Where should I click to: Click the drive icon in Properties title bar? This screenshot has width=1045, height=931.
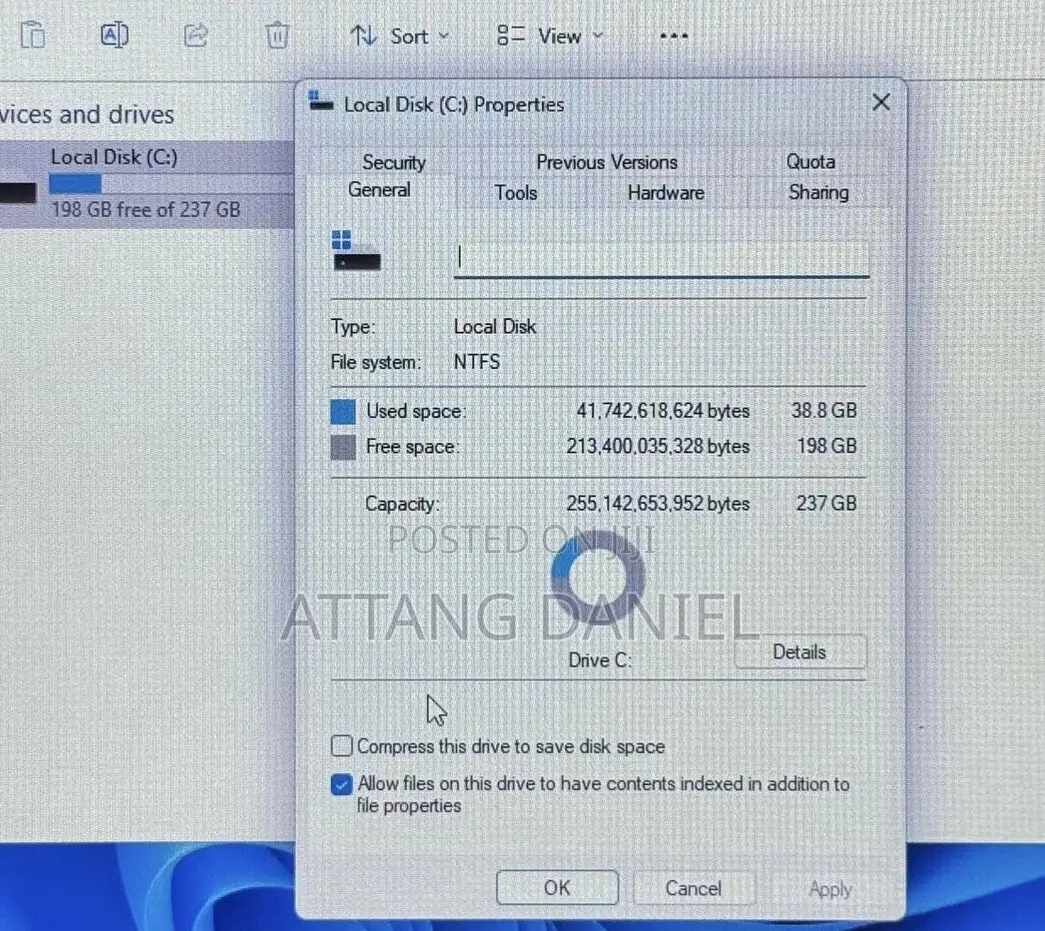click(321, 102)
